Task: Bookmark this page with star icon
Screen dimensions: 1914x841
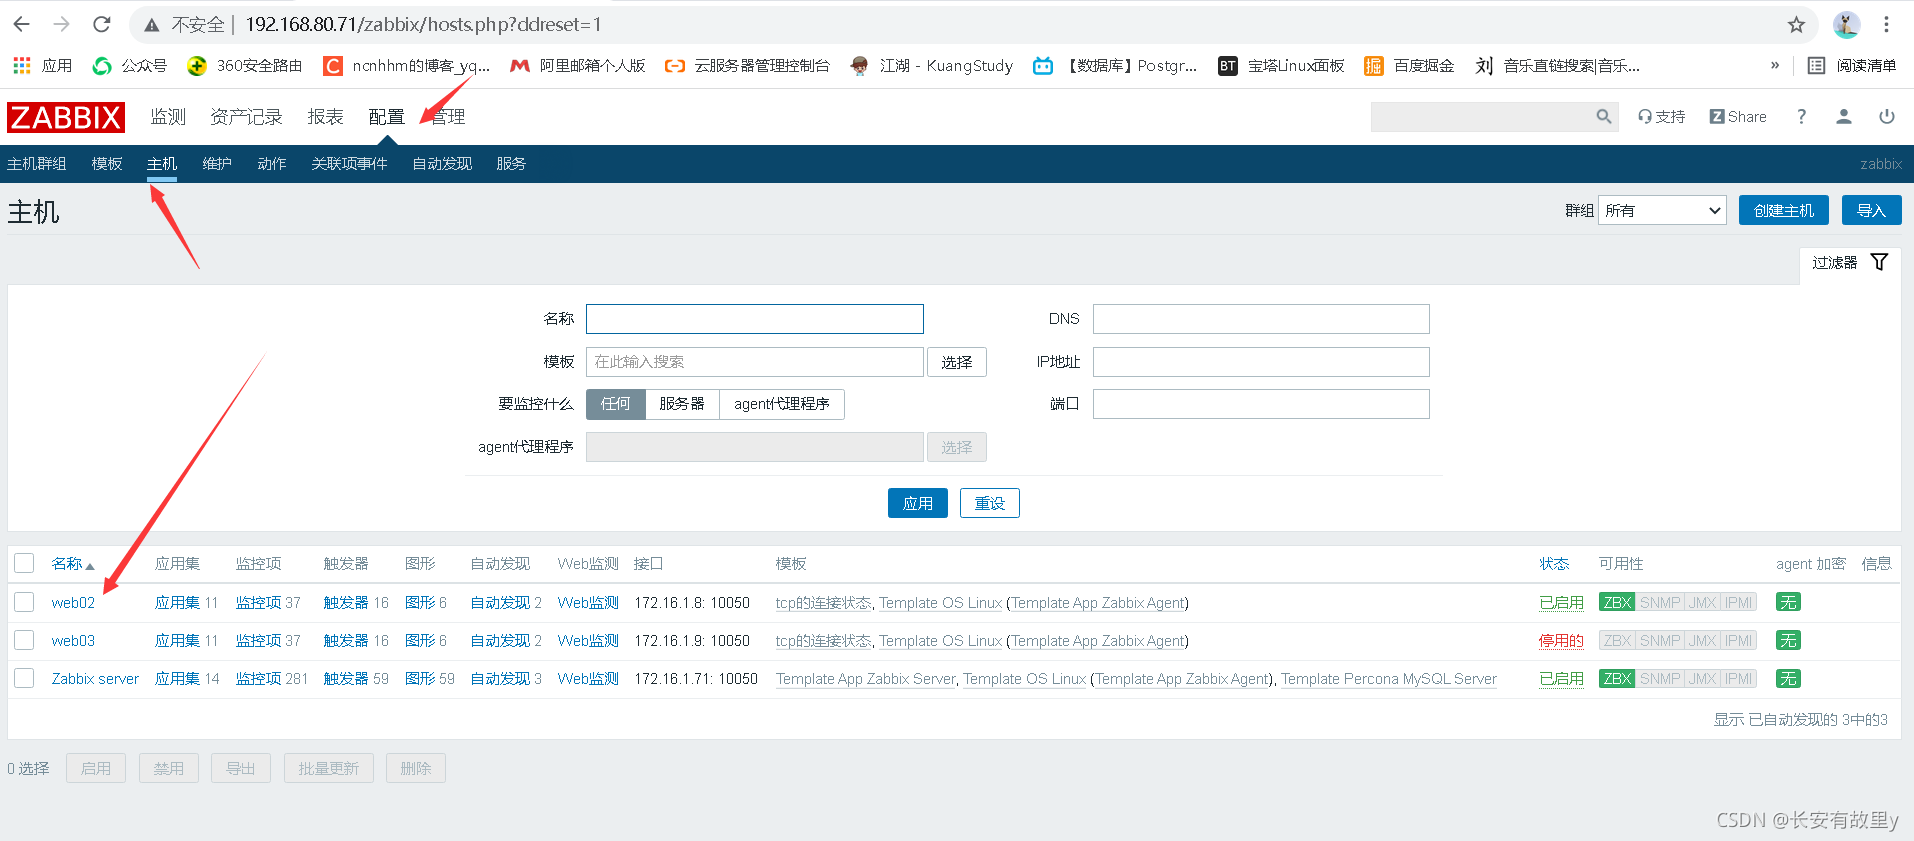Action: [1796, 25]
